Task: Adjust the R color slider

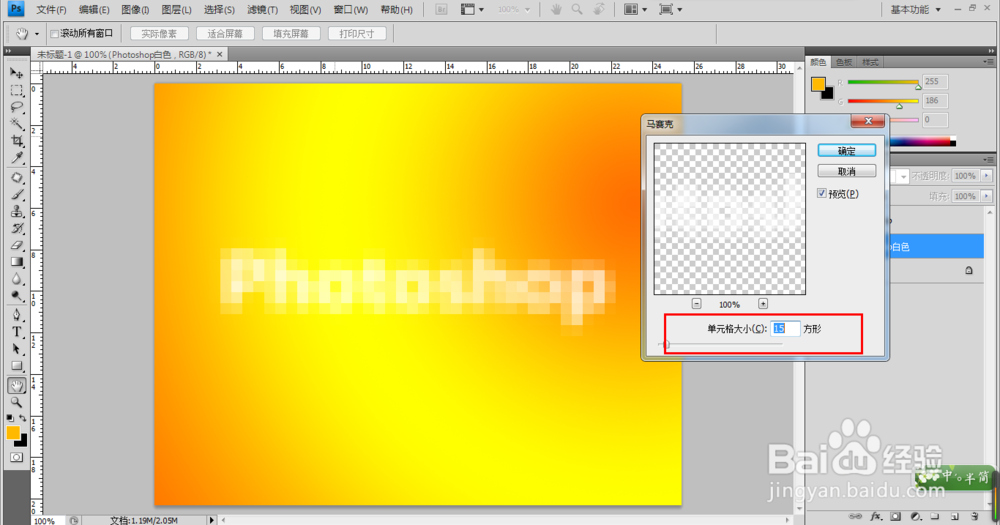Action: click(x=918, y=86)
